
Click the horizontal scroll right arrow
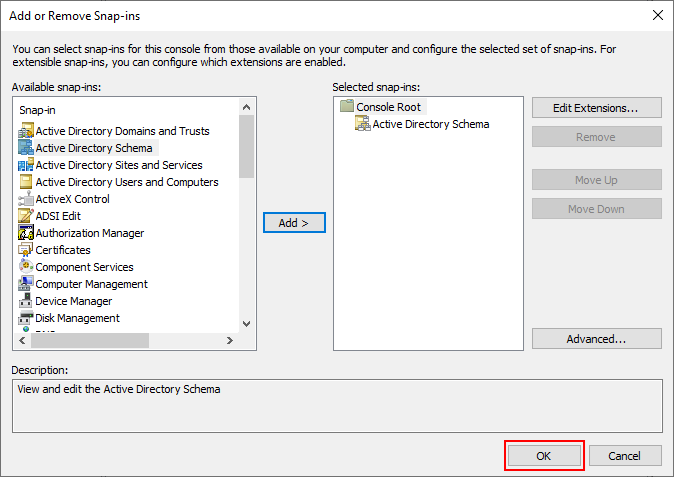click(230, 340)
